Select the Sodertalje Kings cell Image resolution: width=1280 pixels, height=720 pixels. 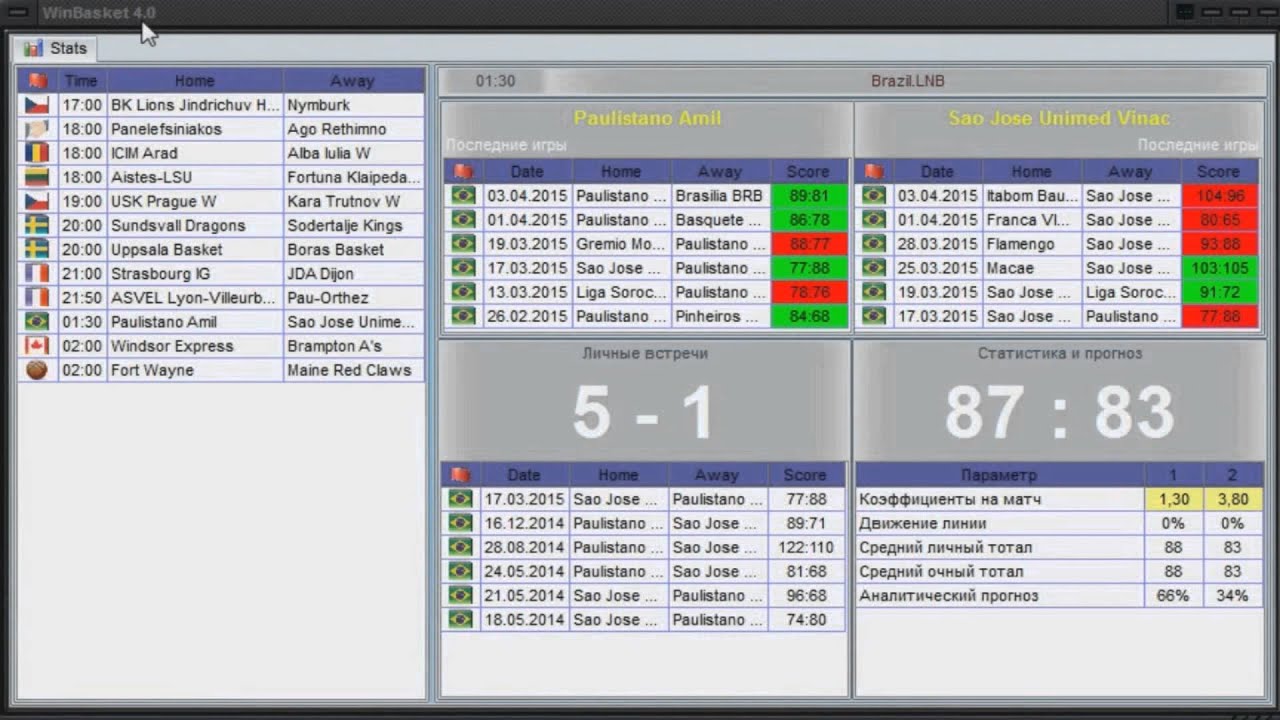click(353, 225)
